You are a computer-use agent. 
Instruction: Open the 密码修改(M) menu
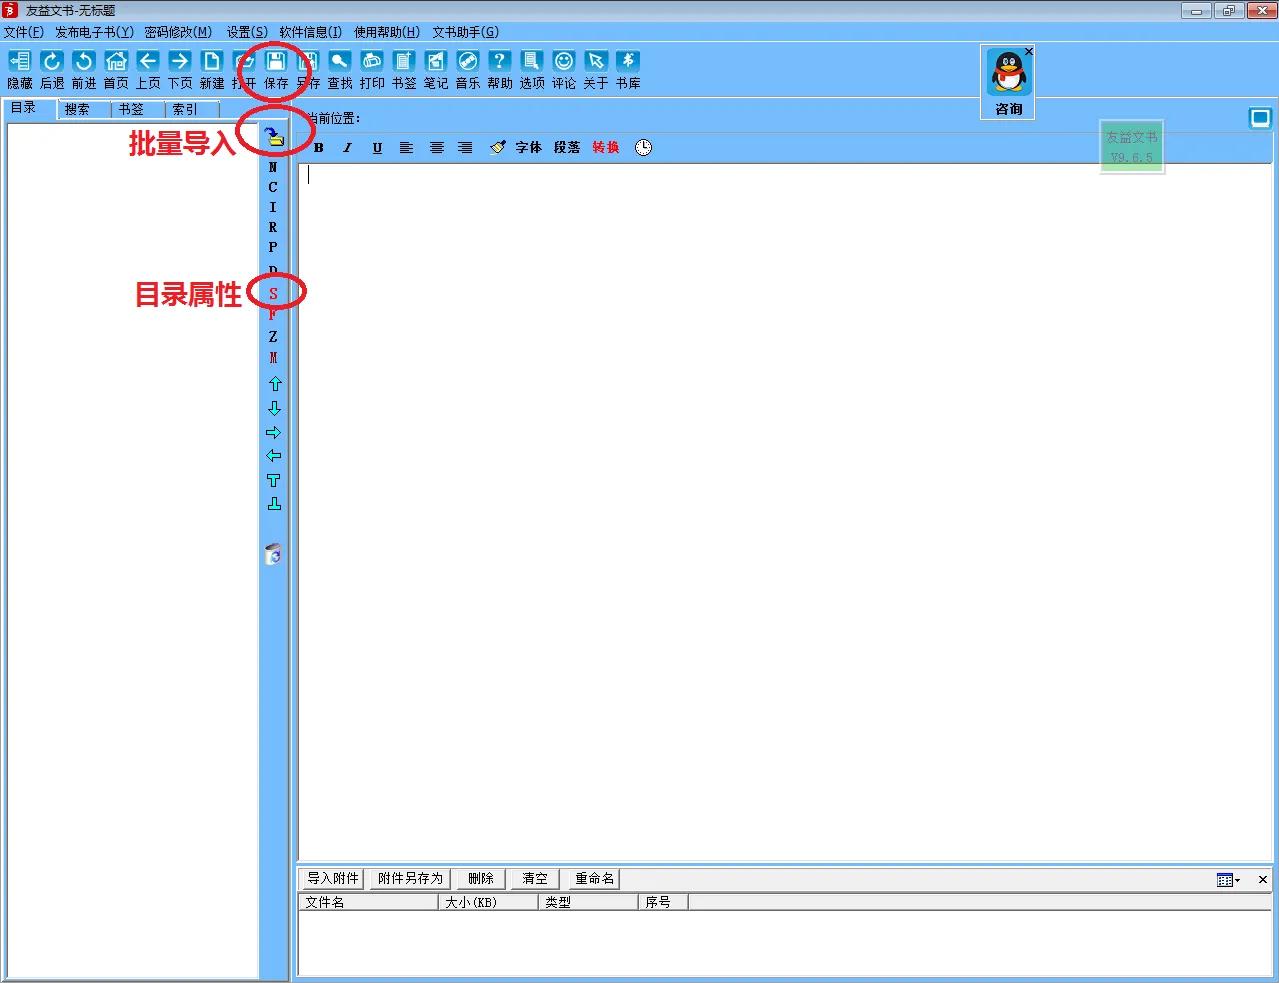click(178, 32)
